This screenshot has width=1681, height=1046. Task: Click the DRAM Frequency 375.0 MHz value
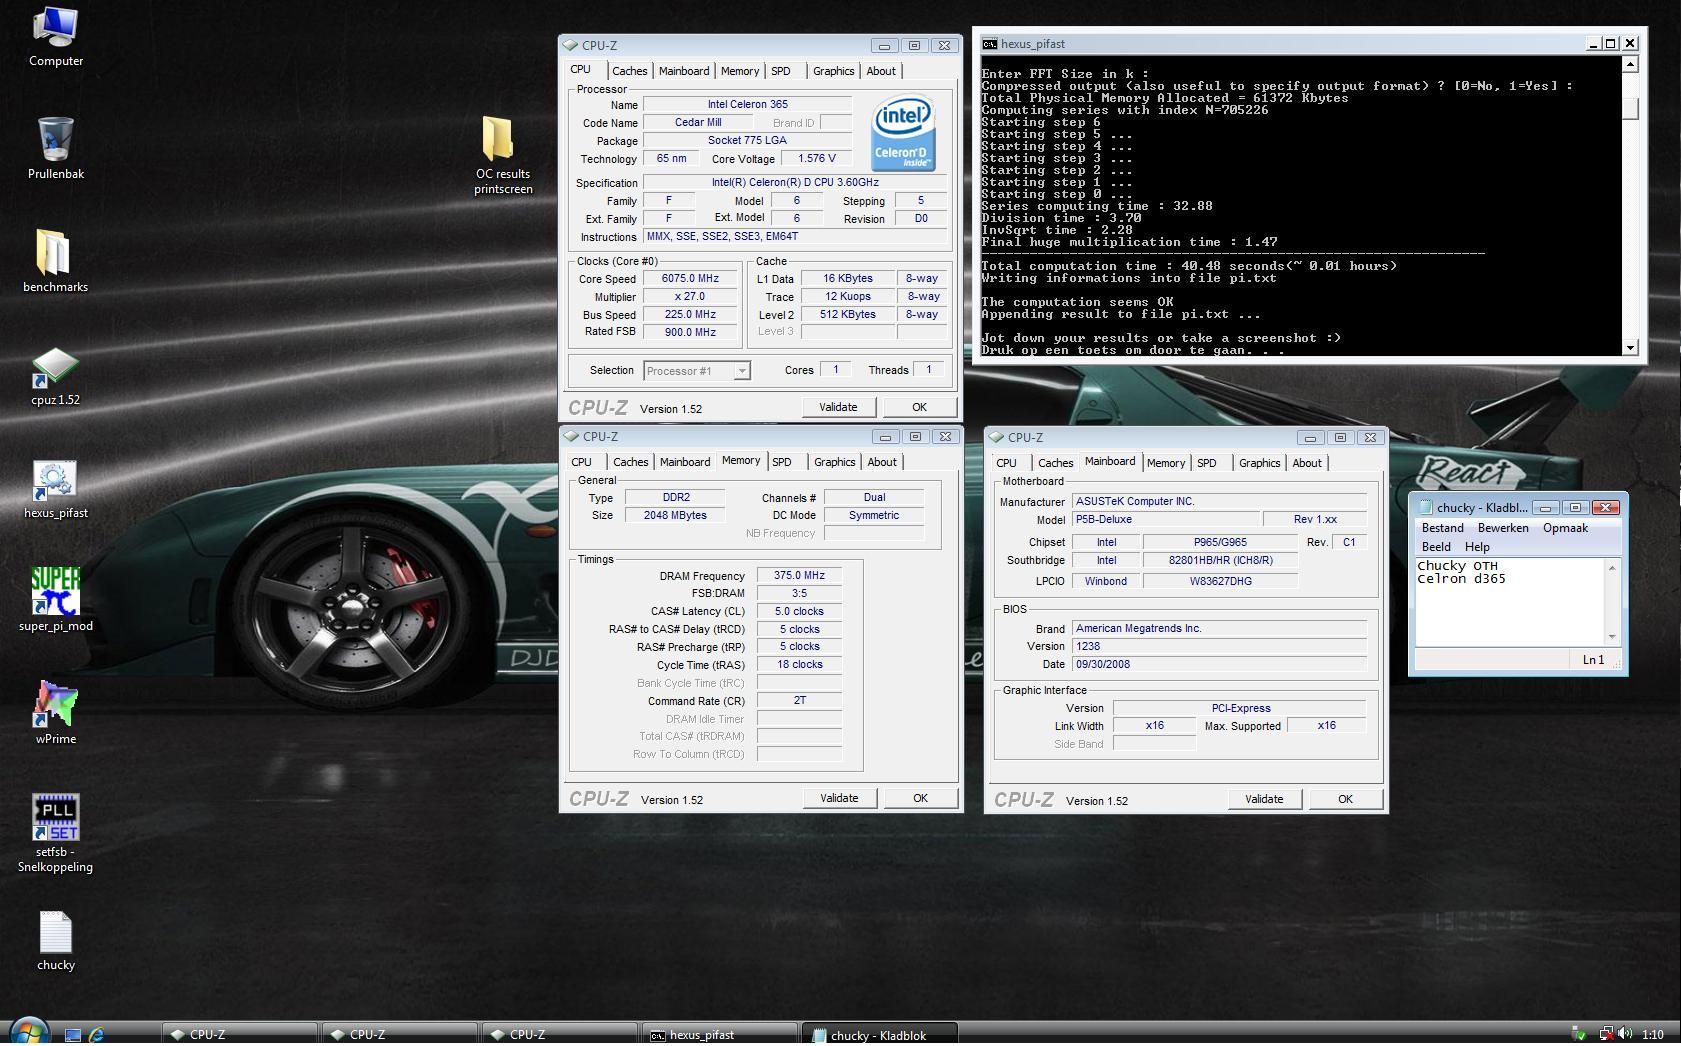pyautogui.click(x=799, y=575)
